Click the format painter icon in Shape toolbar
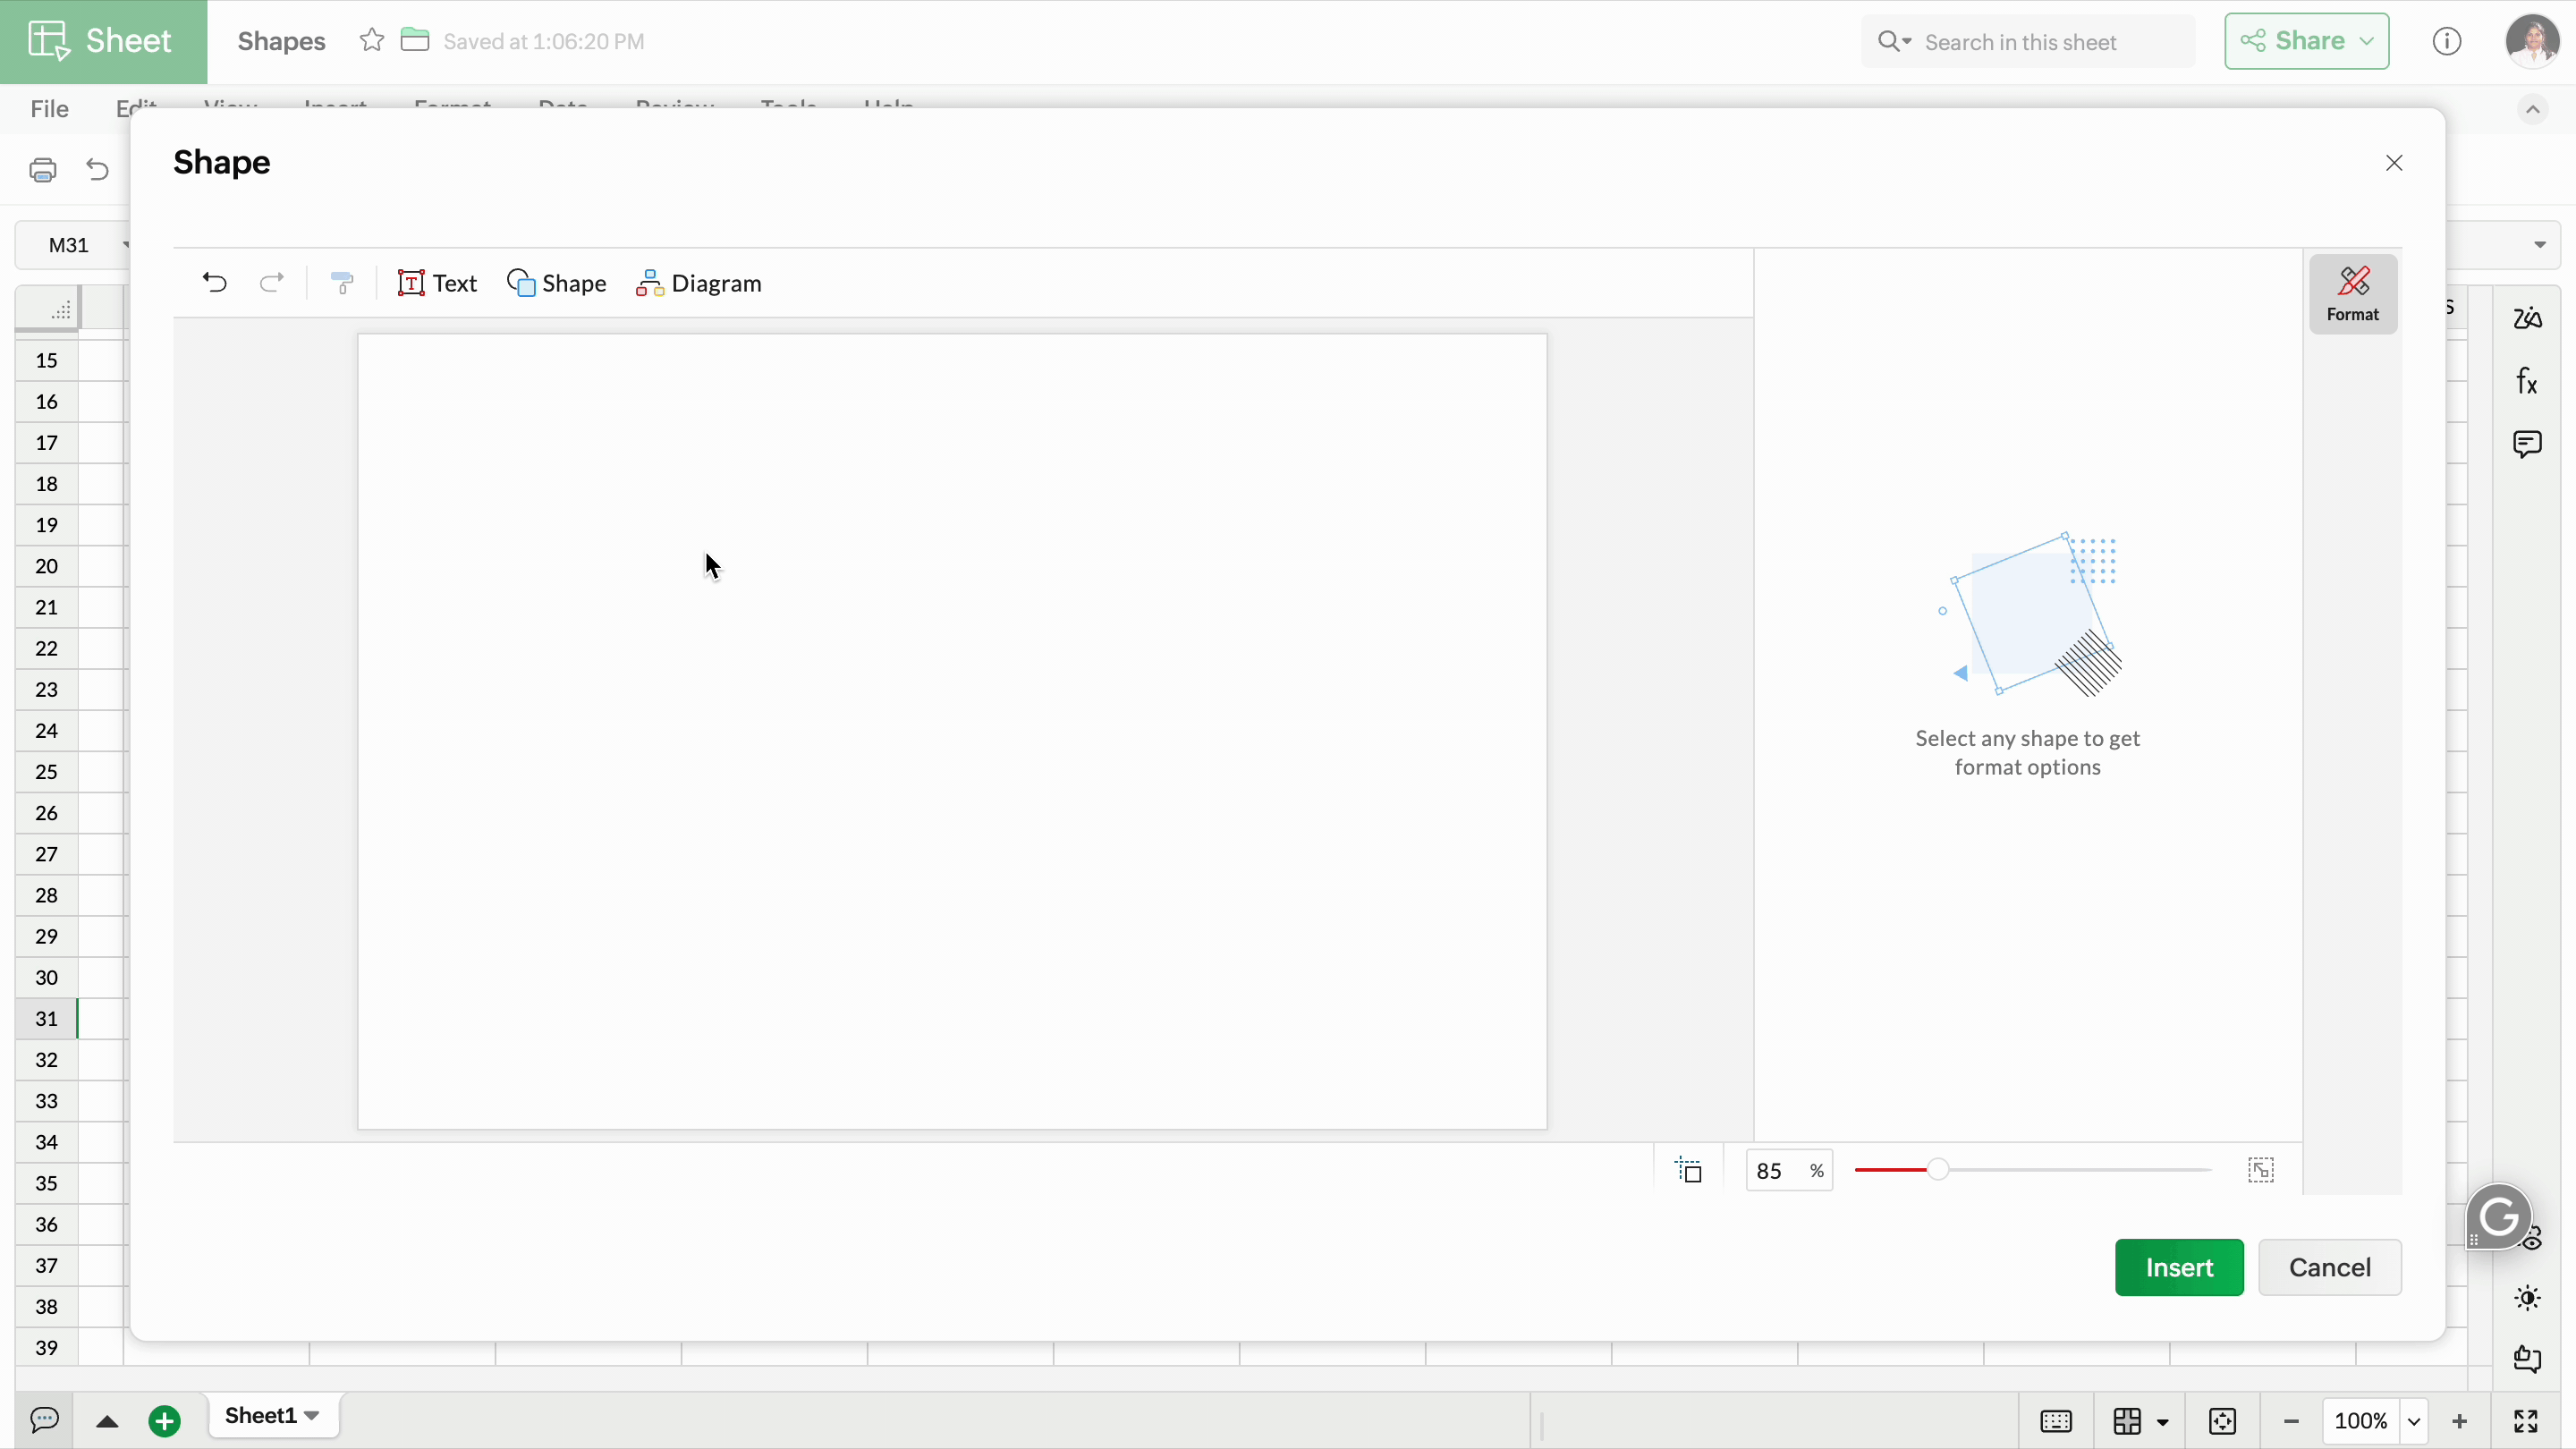 [x=342, y=283]
